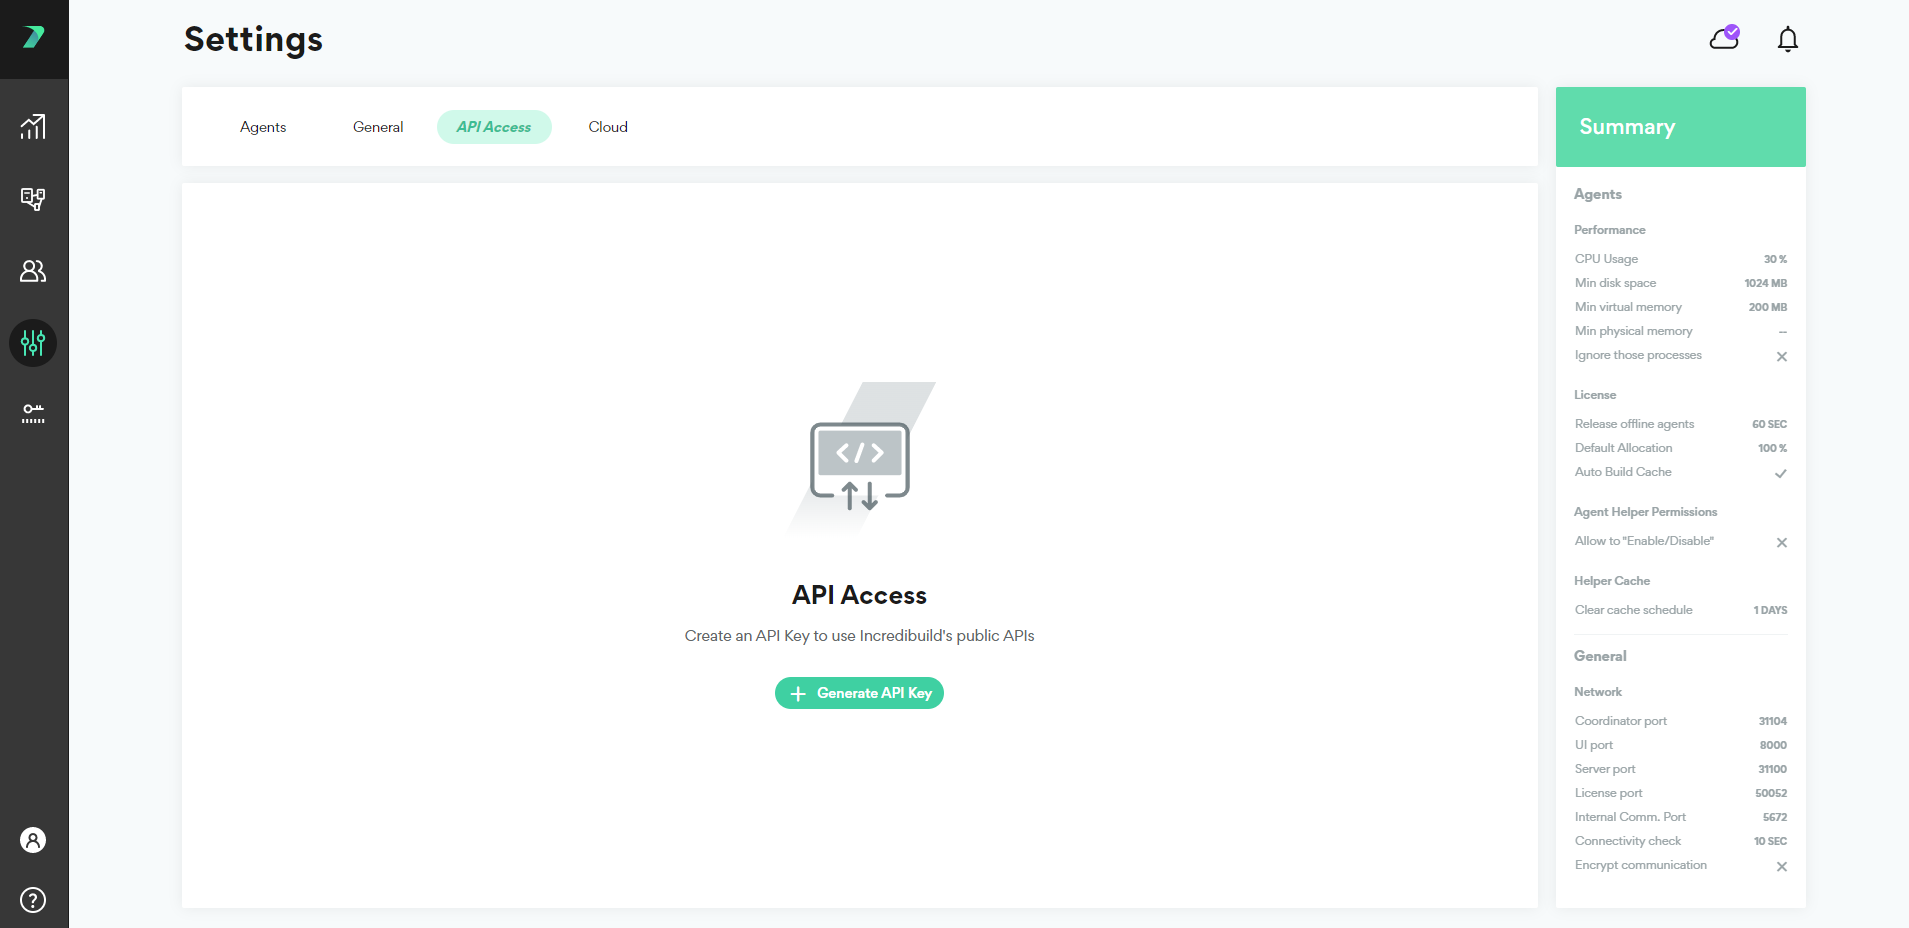This screenshot has width=1909, height=928.
Task: Open the notifications bell
Action: (1787, 39)
